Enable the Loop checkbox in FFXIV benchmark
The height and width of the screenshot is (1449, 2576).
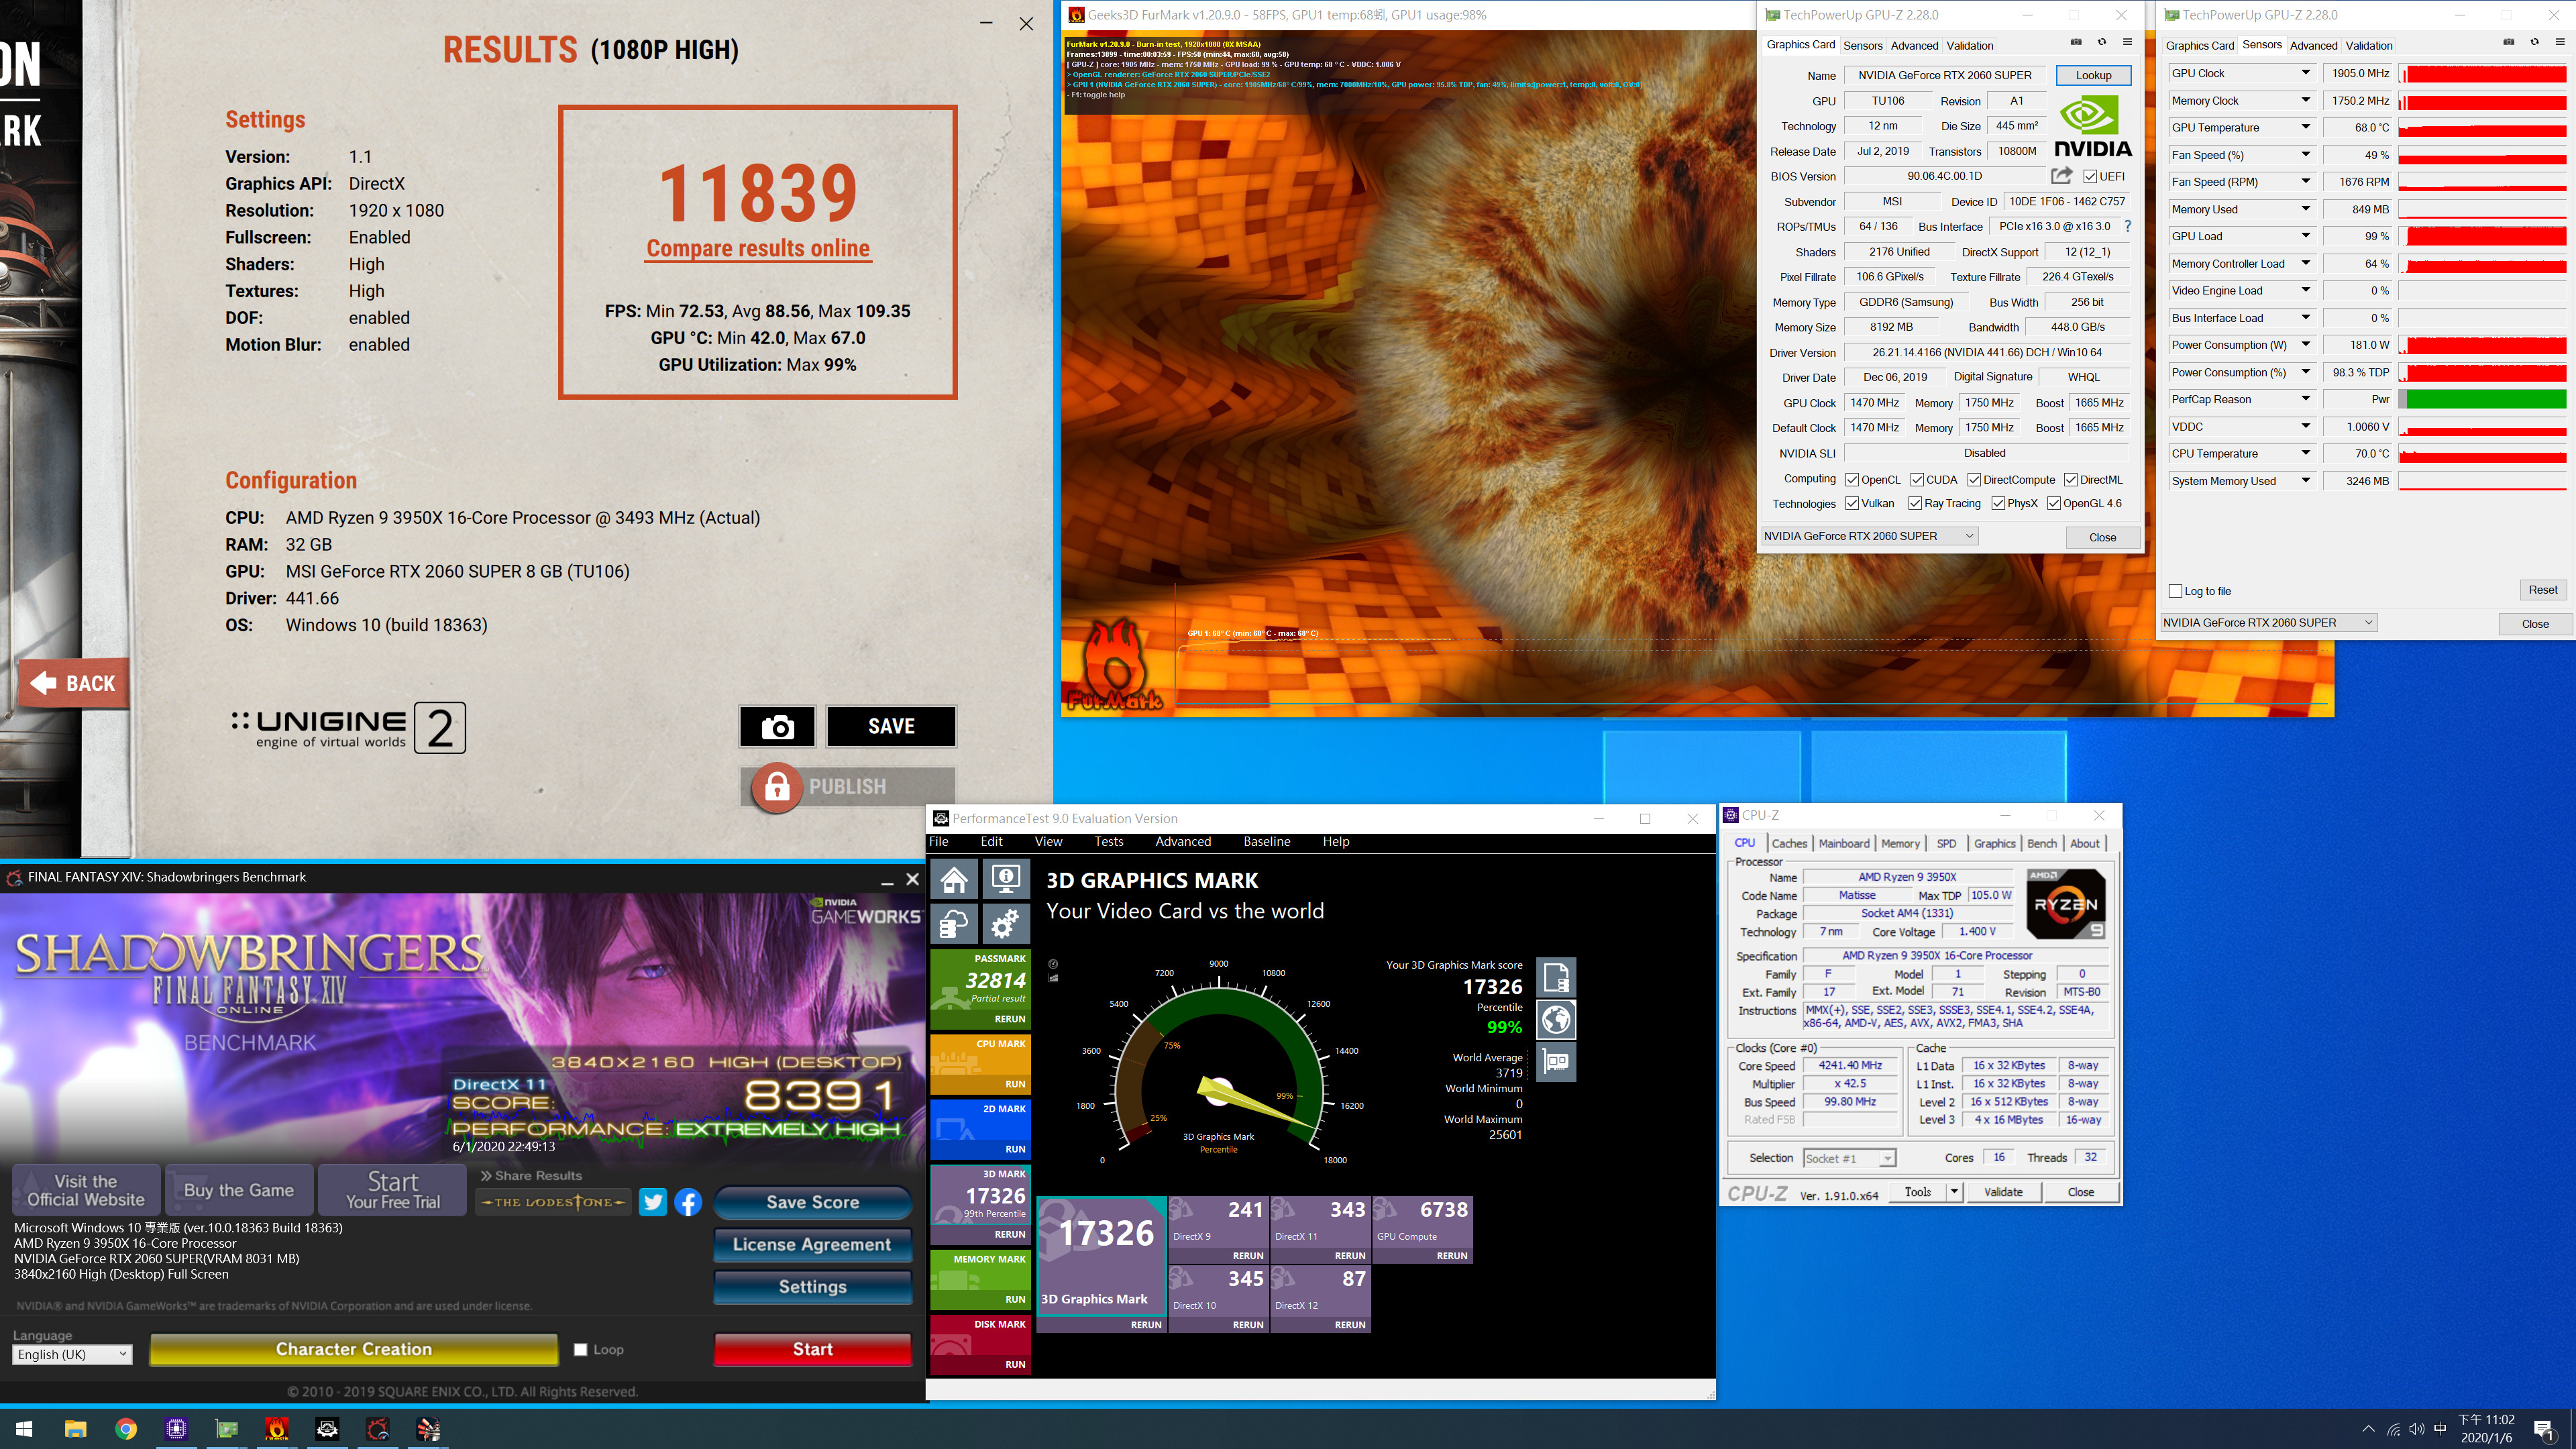[580, 1349]
